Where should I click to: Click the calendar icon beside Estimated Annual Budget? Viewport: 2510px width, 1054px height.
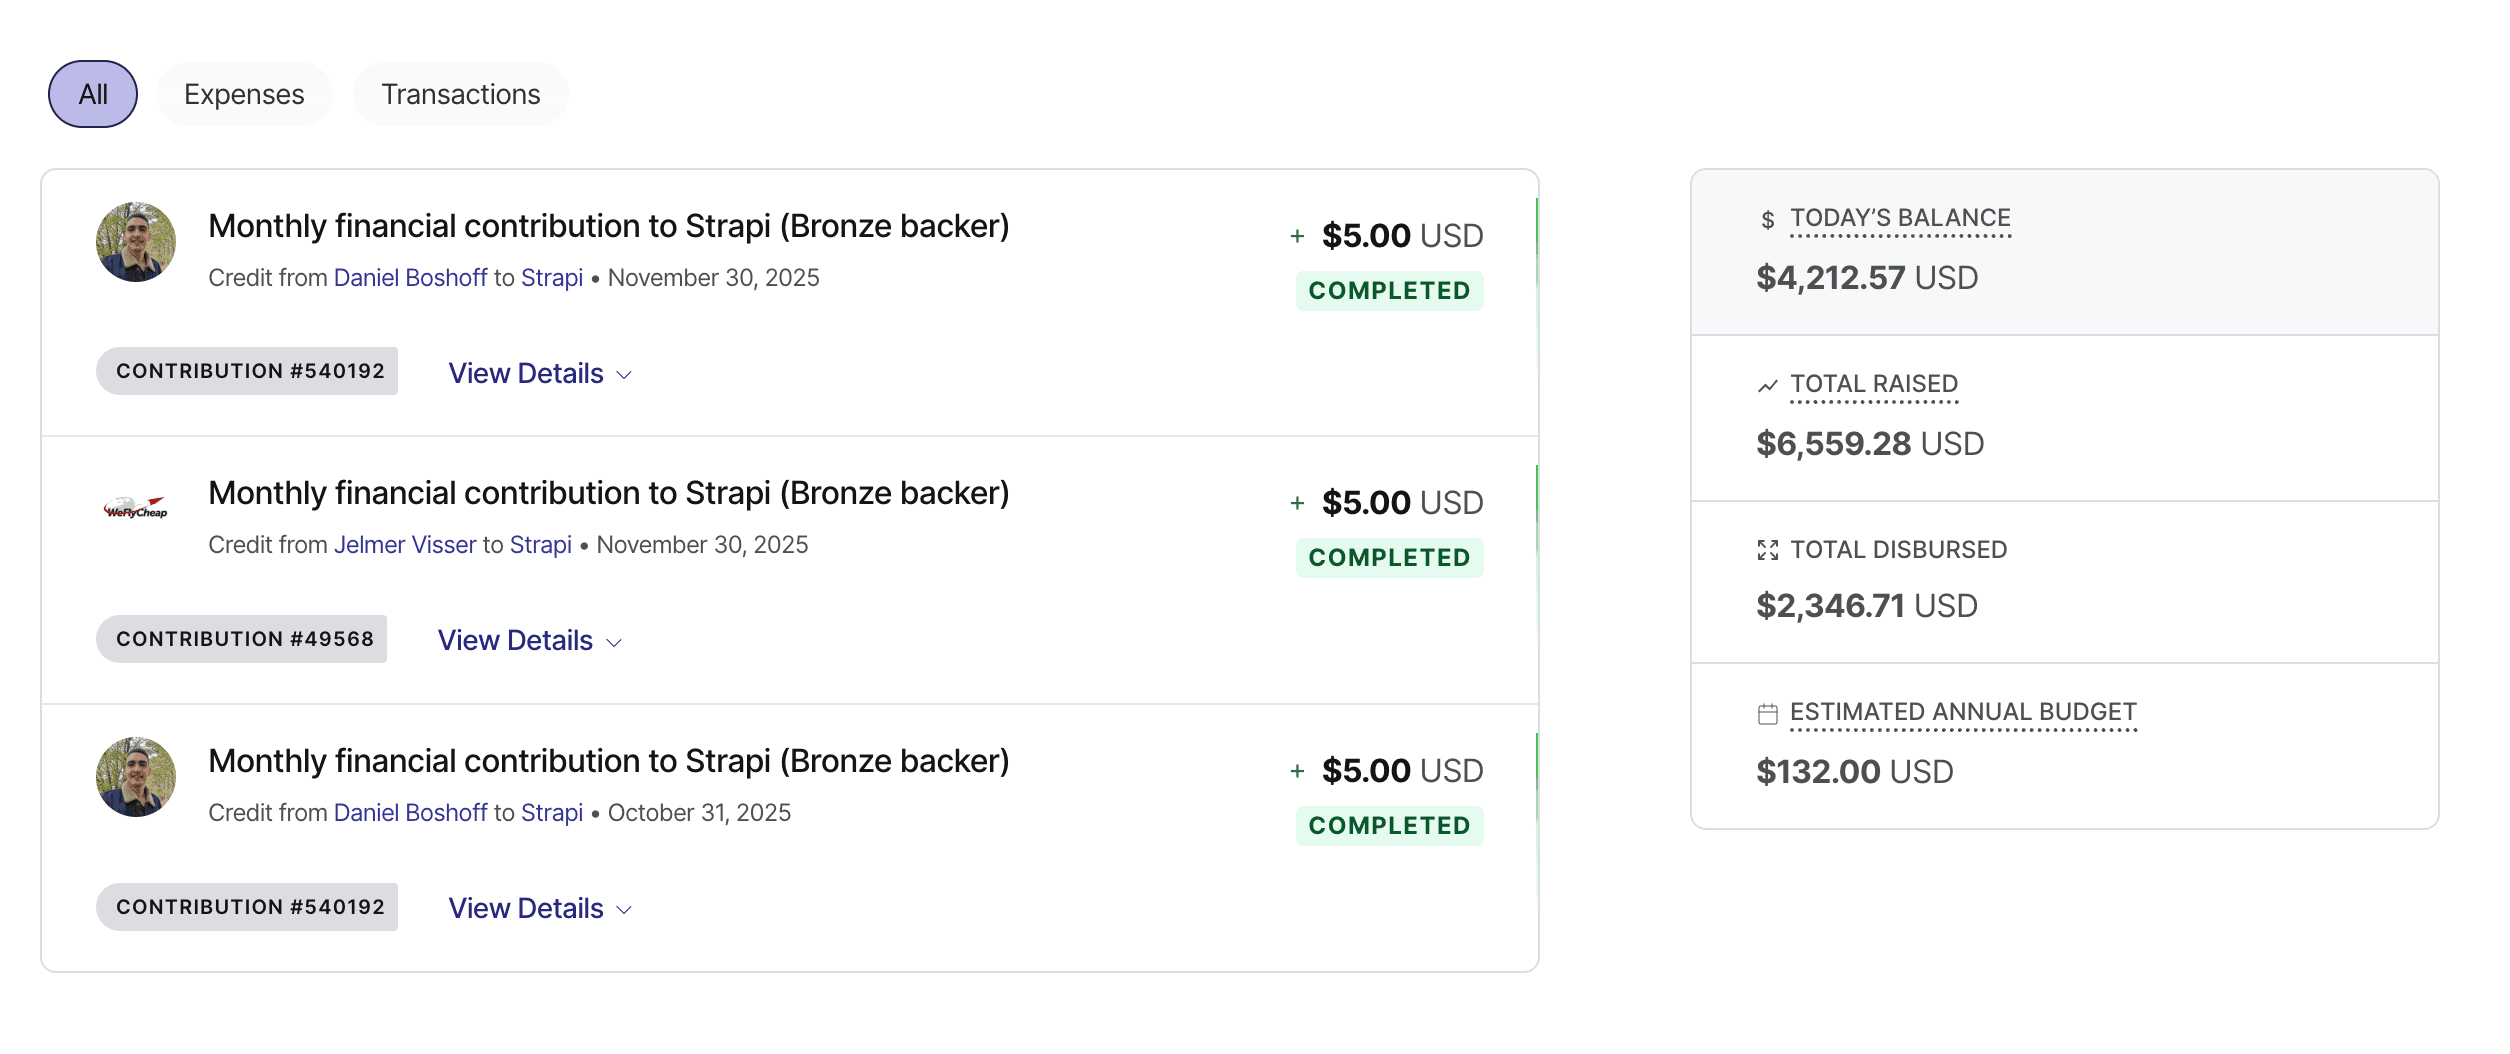pyautogui.click(x=1767, y=714)
